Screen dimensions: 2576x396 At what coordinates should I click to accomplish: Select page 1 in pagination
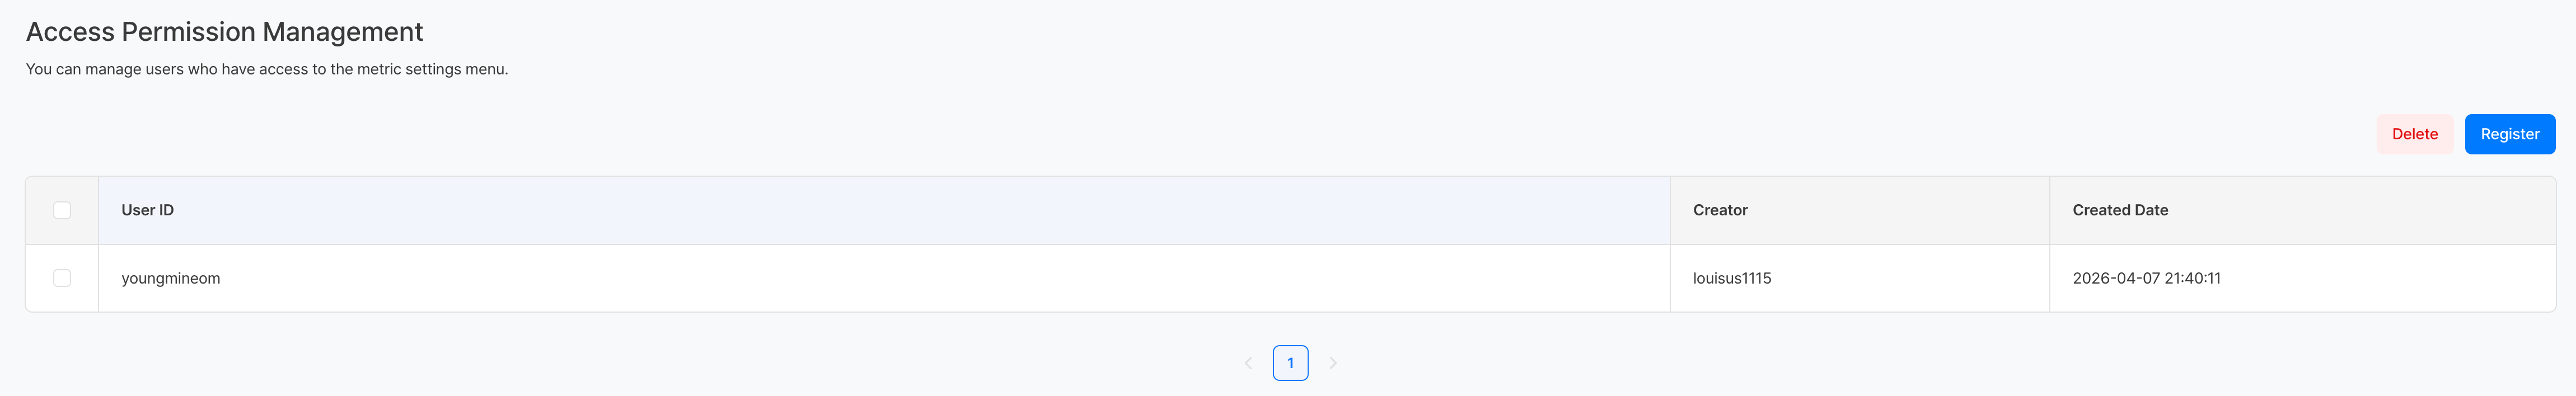coord(1290,363)
